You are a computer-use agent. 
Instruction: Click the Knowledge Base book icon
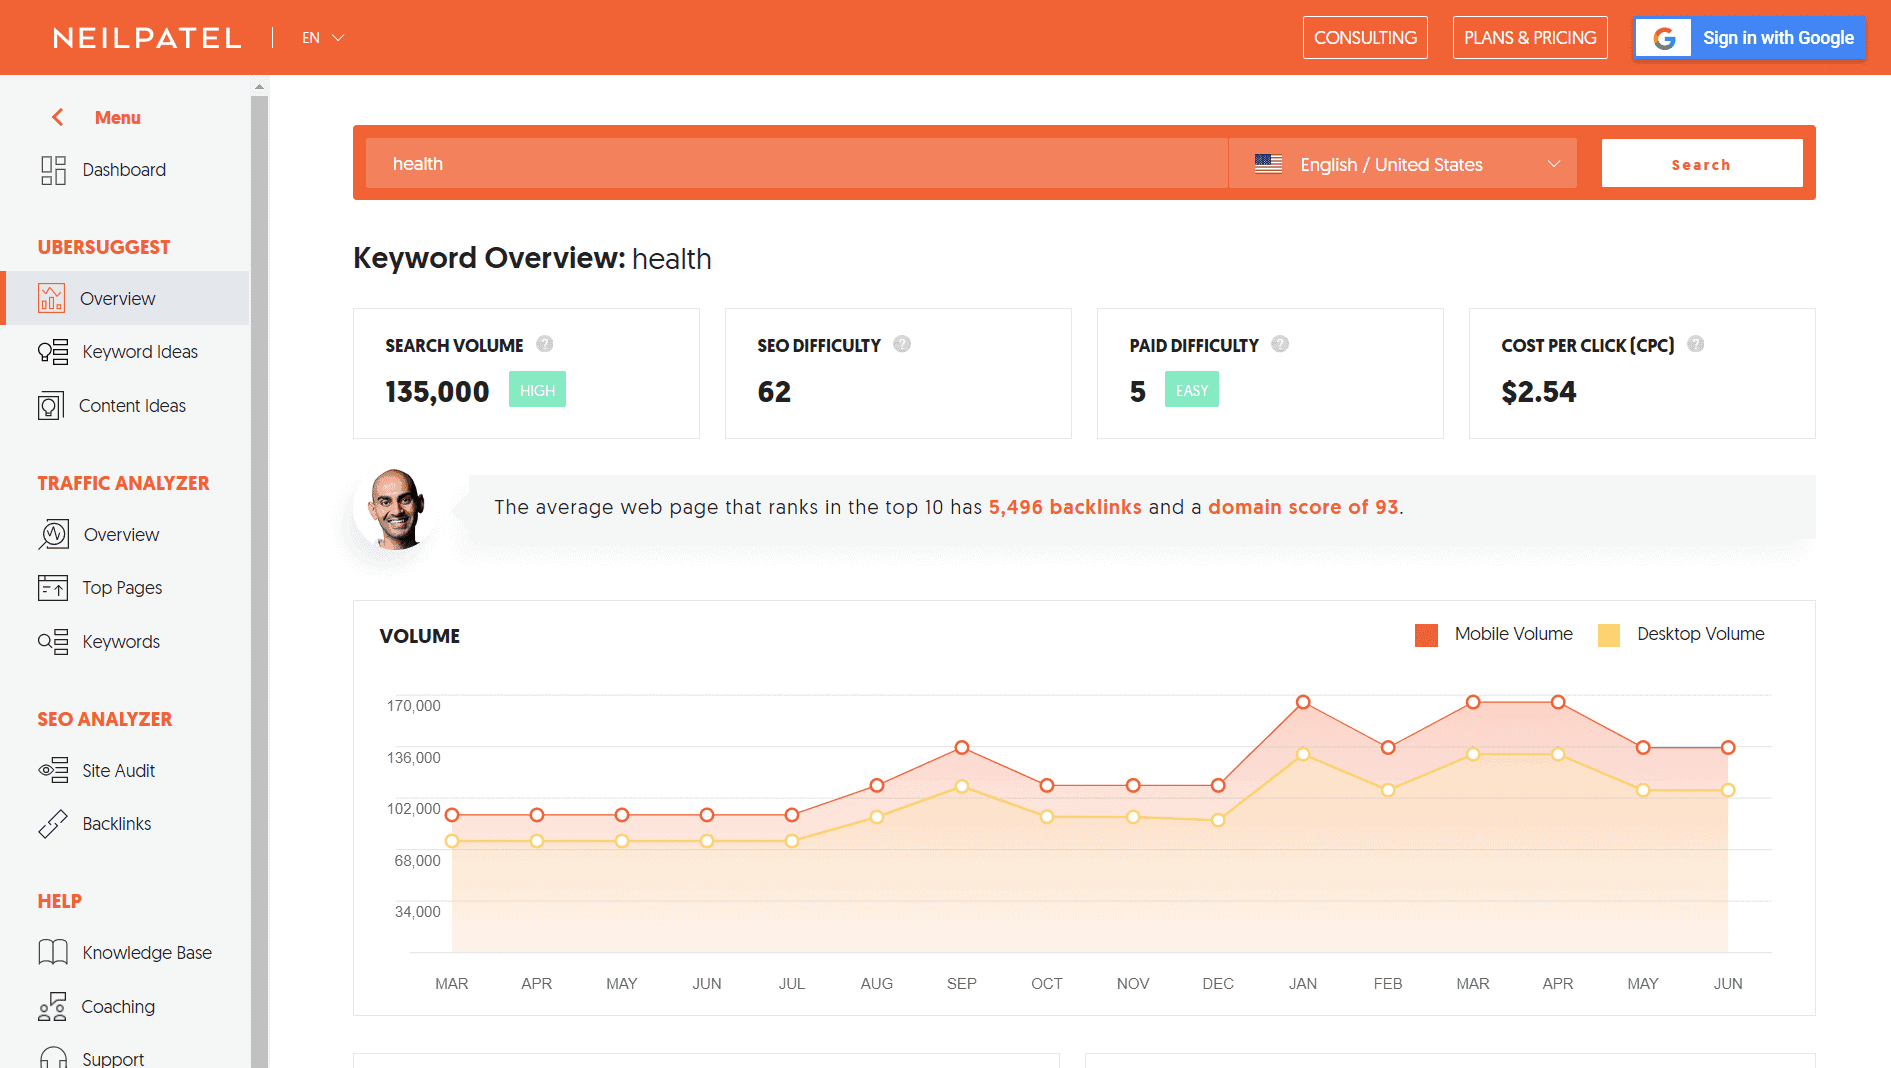[53, 952]
